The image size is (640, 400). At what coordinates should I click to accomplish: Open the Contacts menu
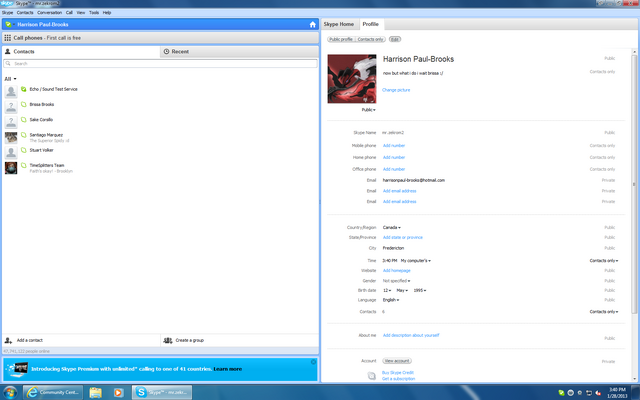25,13
